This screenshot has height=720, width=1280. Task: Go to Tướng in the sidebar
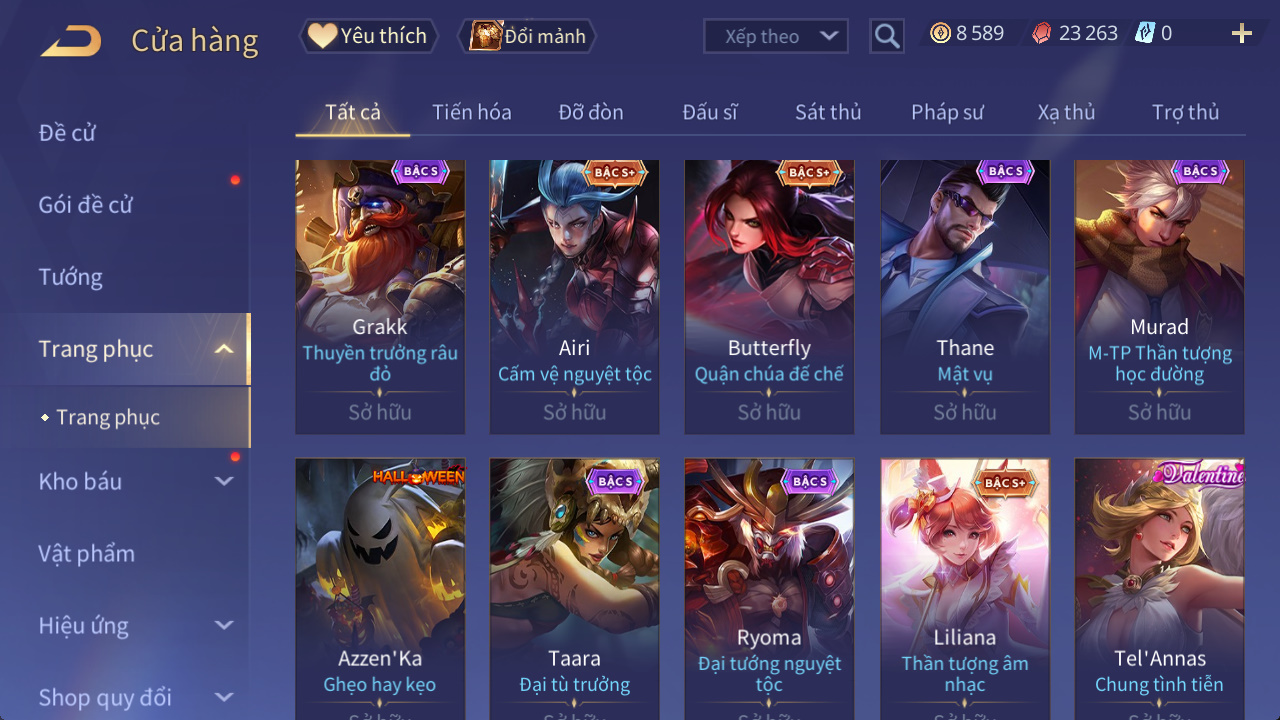pyautogui.click(x=70, y=277)
